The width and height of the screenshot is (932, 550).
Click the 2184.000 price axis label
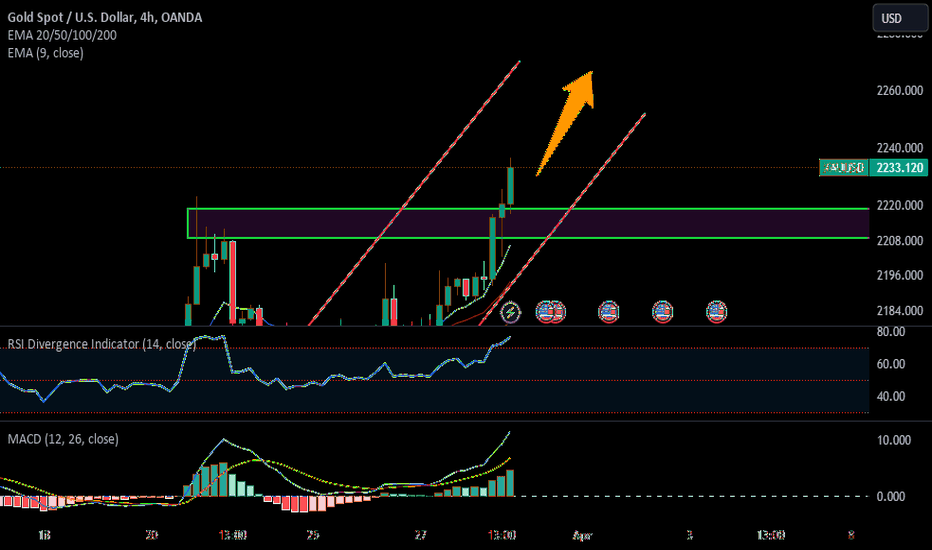899,310
